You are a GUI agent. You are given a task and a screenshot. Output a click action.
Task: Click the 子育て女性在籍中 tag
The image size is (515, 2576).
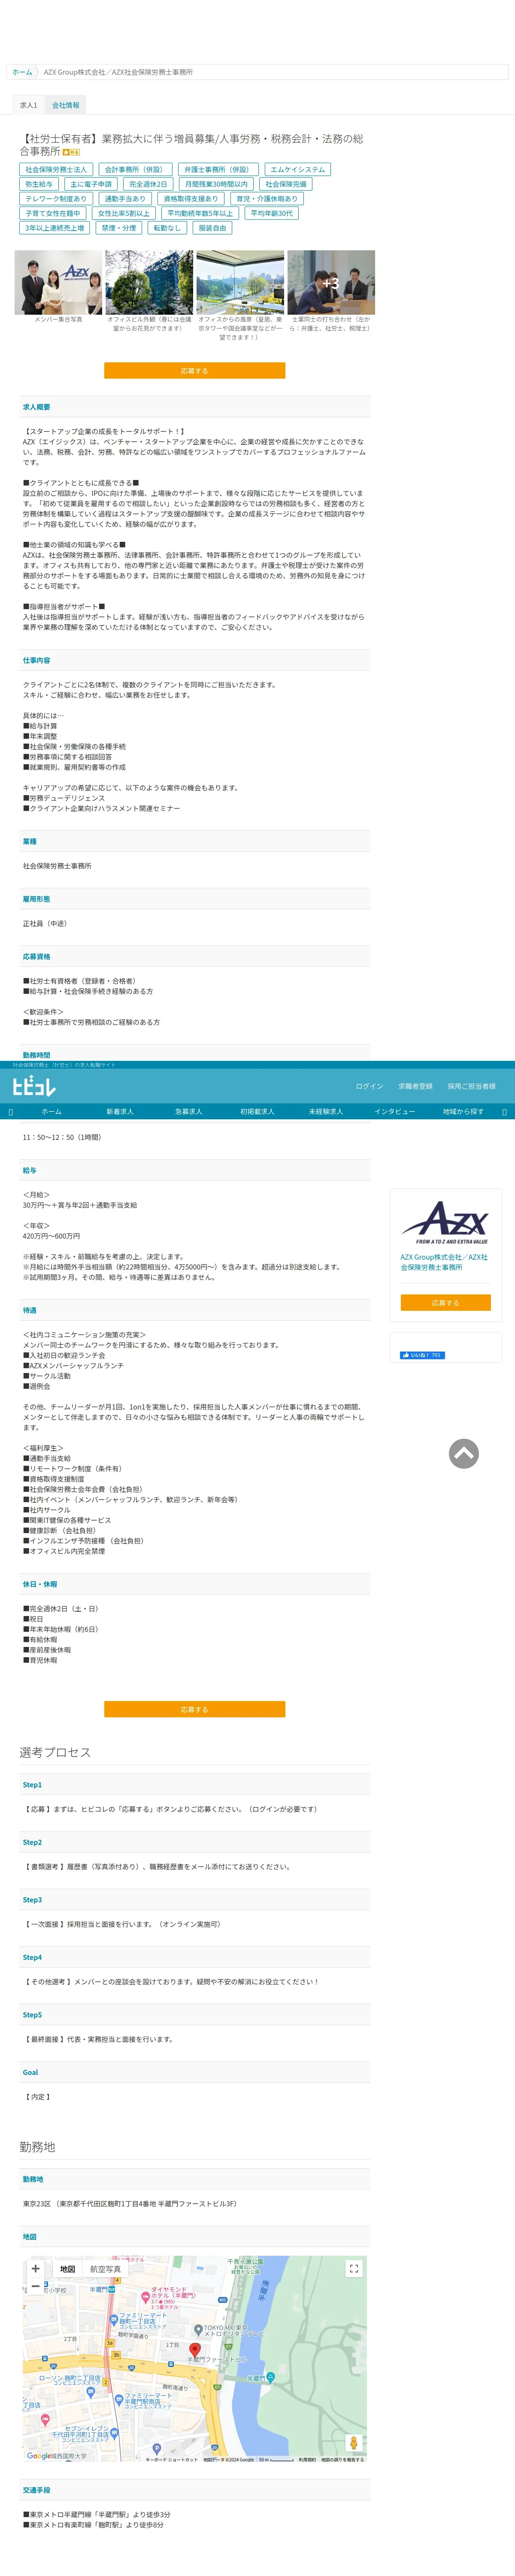point(53,213)
